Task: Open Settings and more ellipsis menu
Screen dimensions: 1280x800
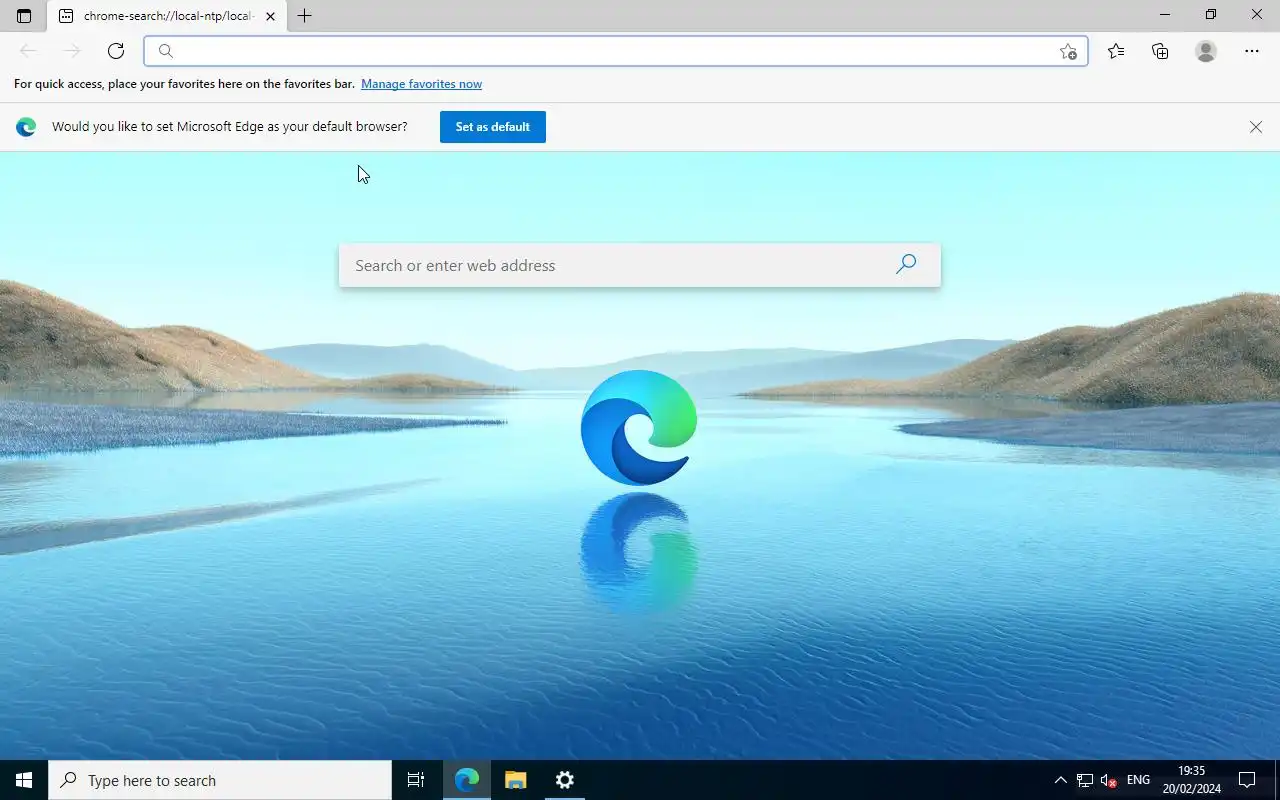Action: (x=1252, y=51)
